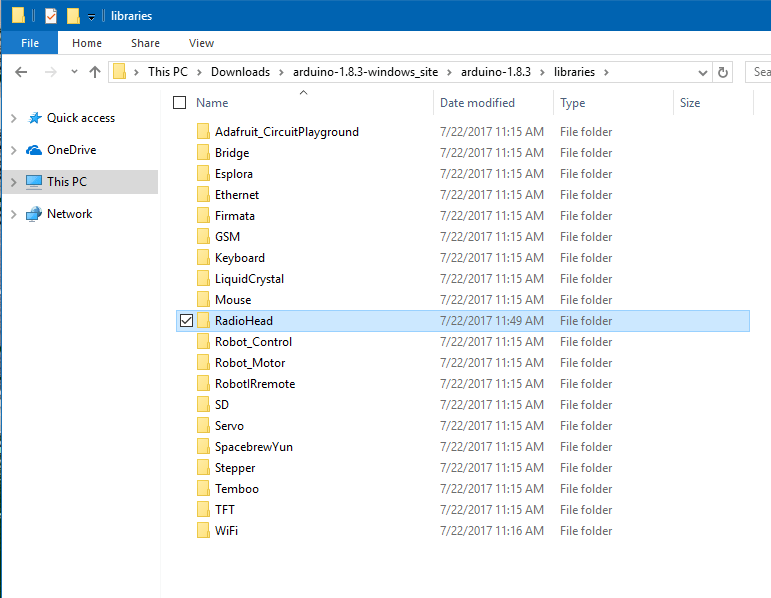The height and width of the screenshot is (598, 771).
Task: Open the recent locations dropdown arrow
Action: (73, 72)
